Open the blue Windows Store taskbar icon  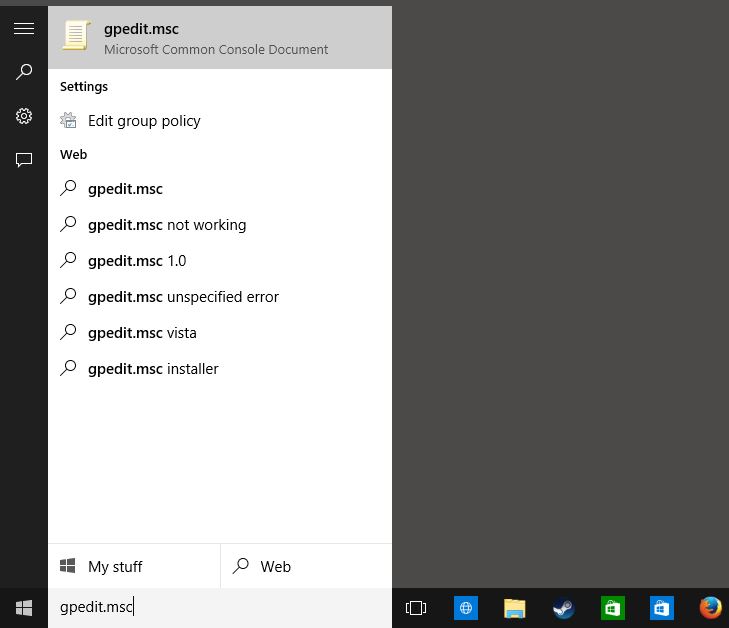pyautogui.click(x=662, y=608)
